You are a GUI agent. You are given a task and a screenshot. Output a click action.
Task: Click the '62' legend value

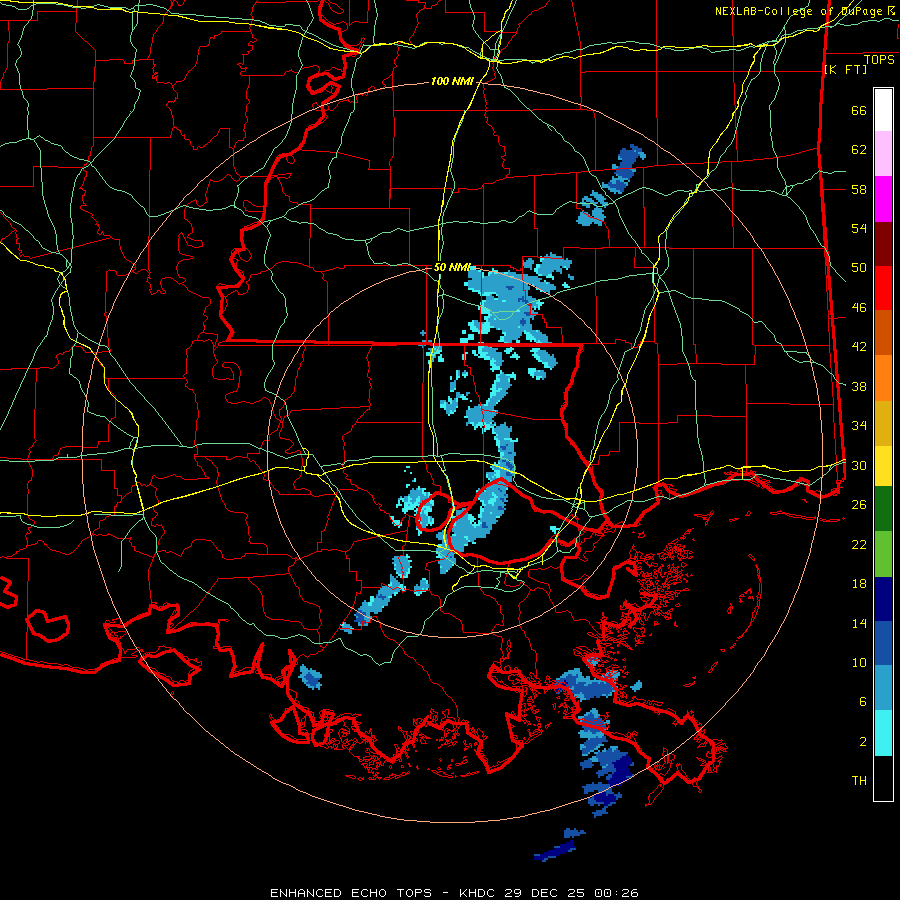tap(859, 149)
